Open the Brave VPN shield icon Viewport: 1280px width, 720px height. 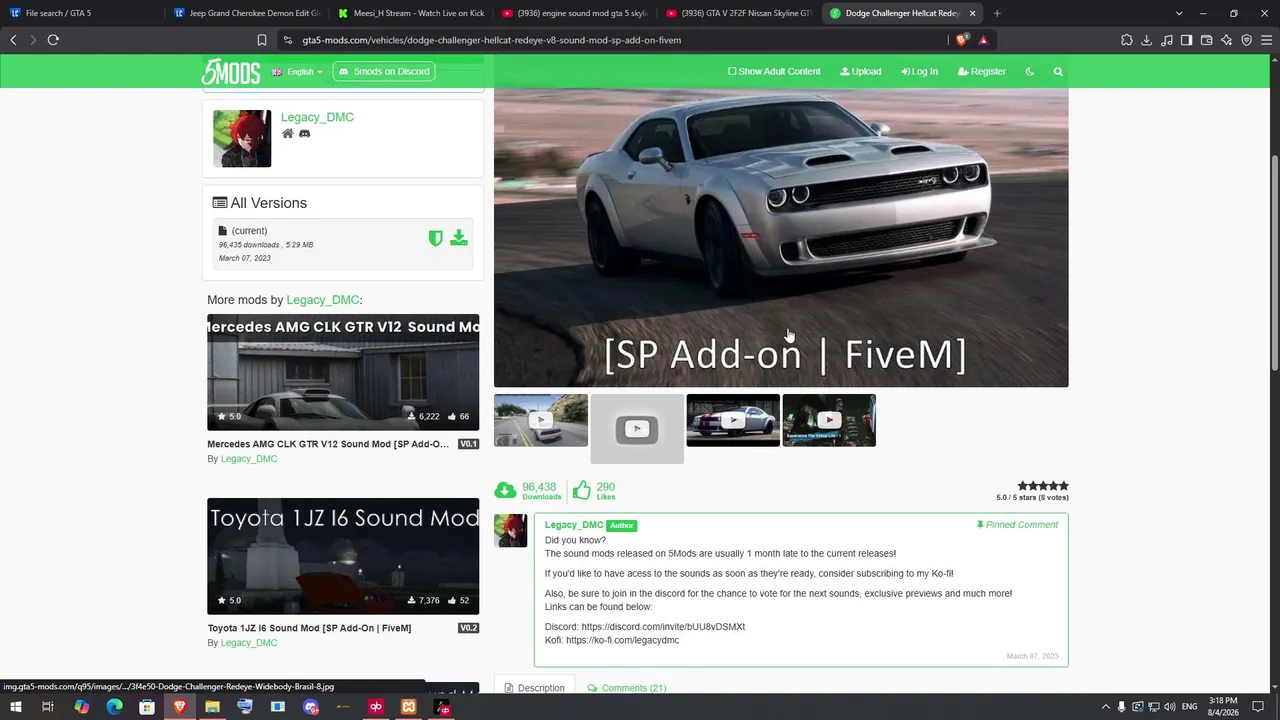click(1247, 40)
